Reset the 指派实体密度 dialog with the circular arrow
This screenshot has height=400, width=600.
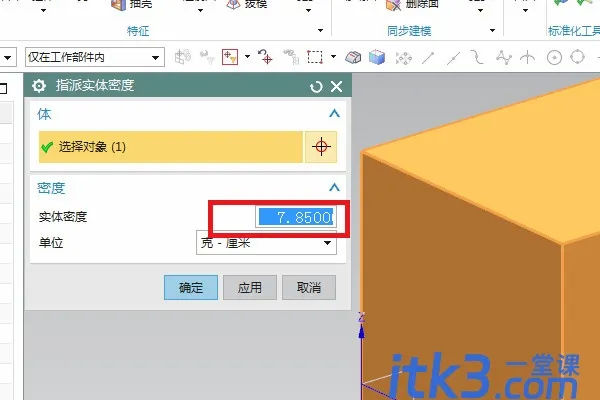(316, 87)
